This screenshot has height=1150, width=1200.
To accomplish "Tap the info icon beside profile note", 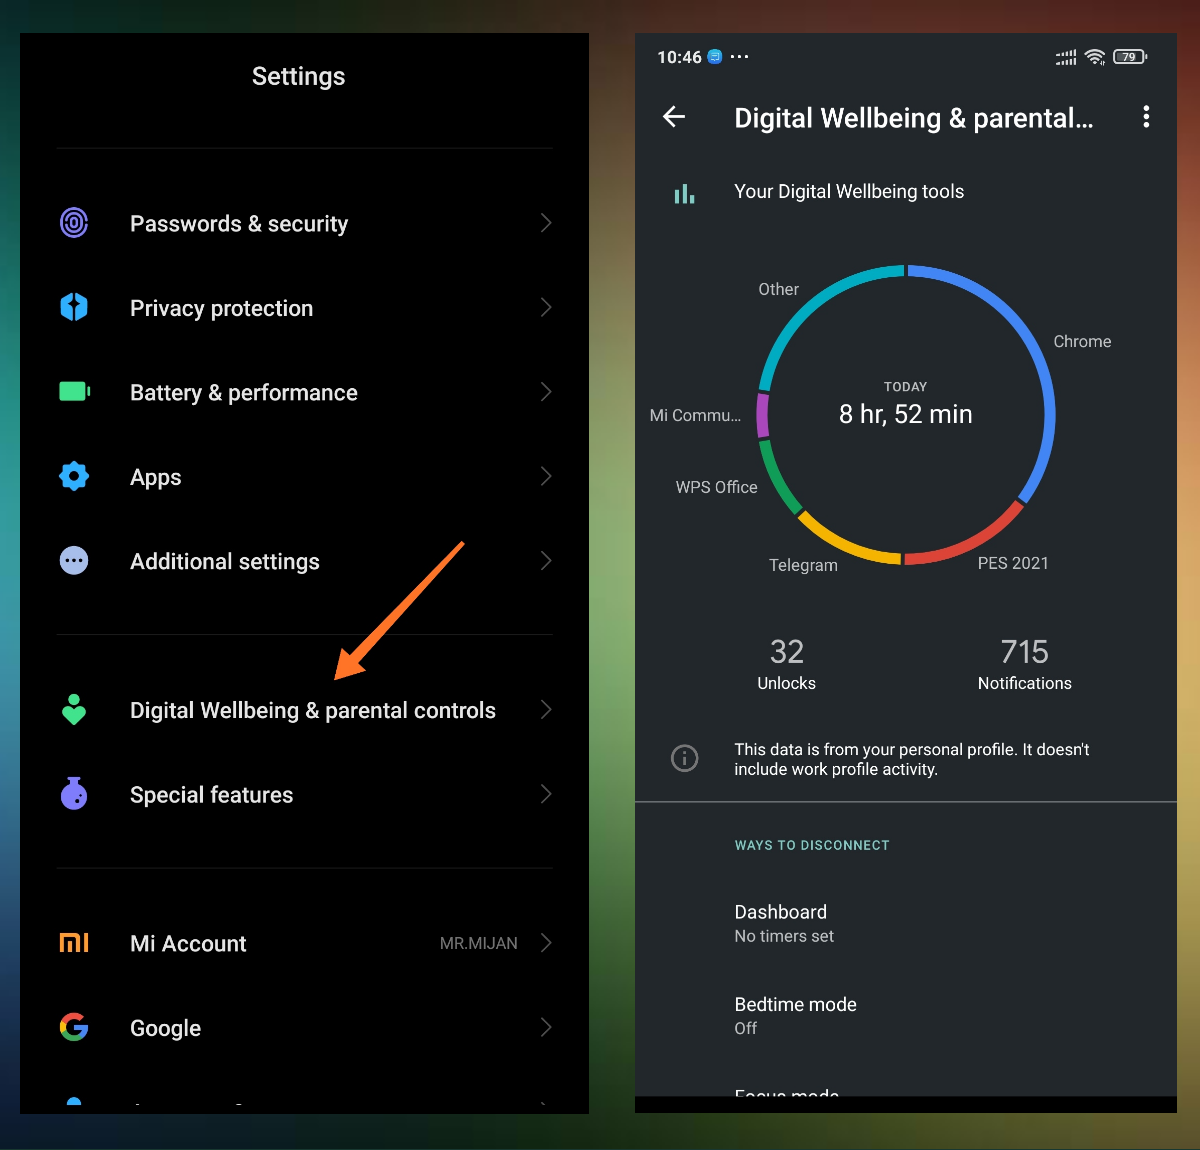I will 684,758.
